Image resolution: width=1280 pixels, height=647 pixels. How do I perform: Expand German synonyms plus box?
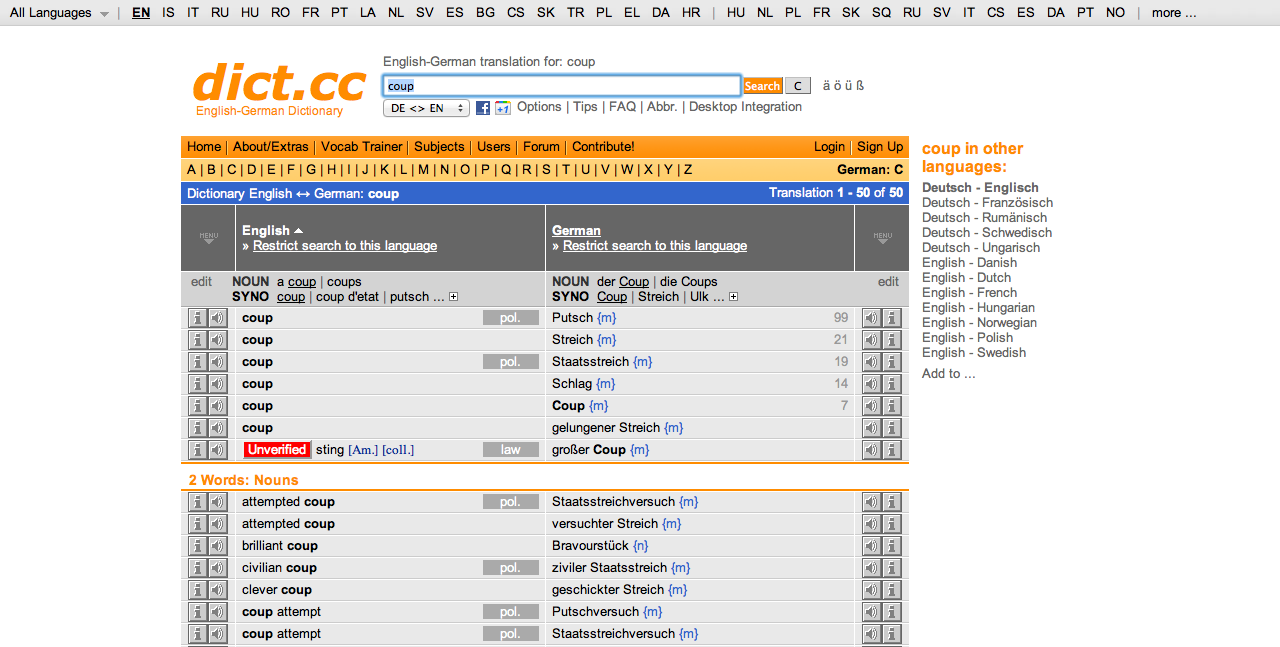734,297
